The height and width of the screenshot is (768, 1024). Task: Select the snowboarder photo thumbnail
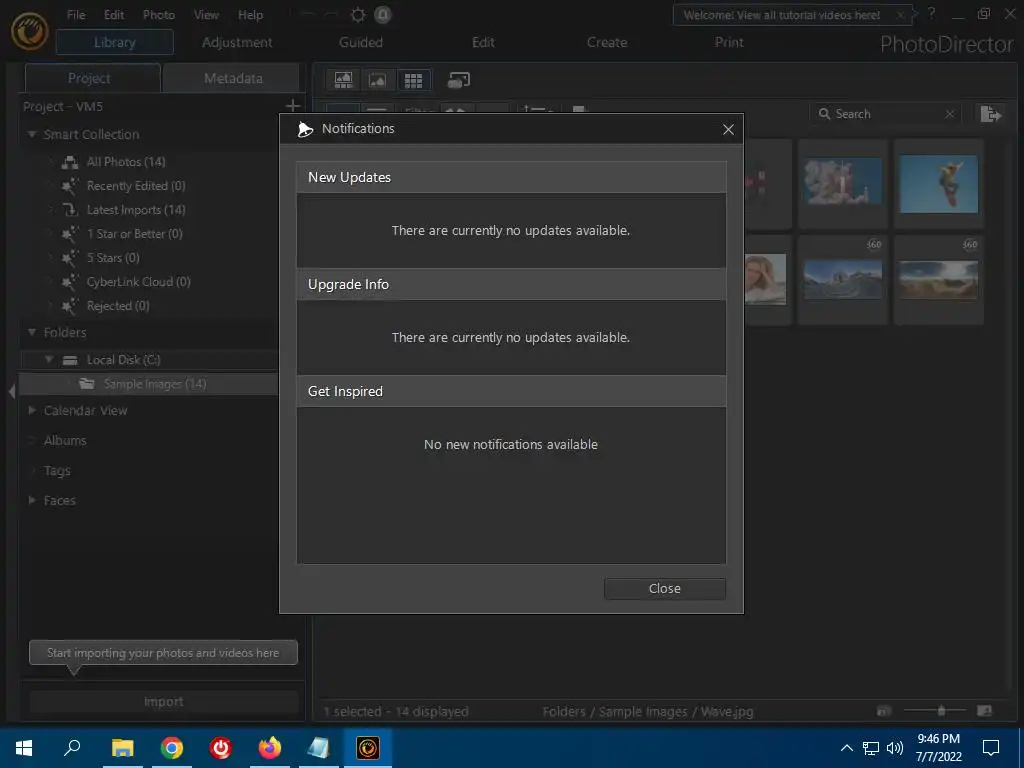coord(938,184)
